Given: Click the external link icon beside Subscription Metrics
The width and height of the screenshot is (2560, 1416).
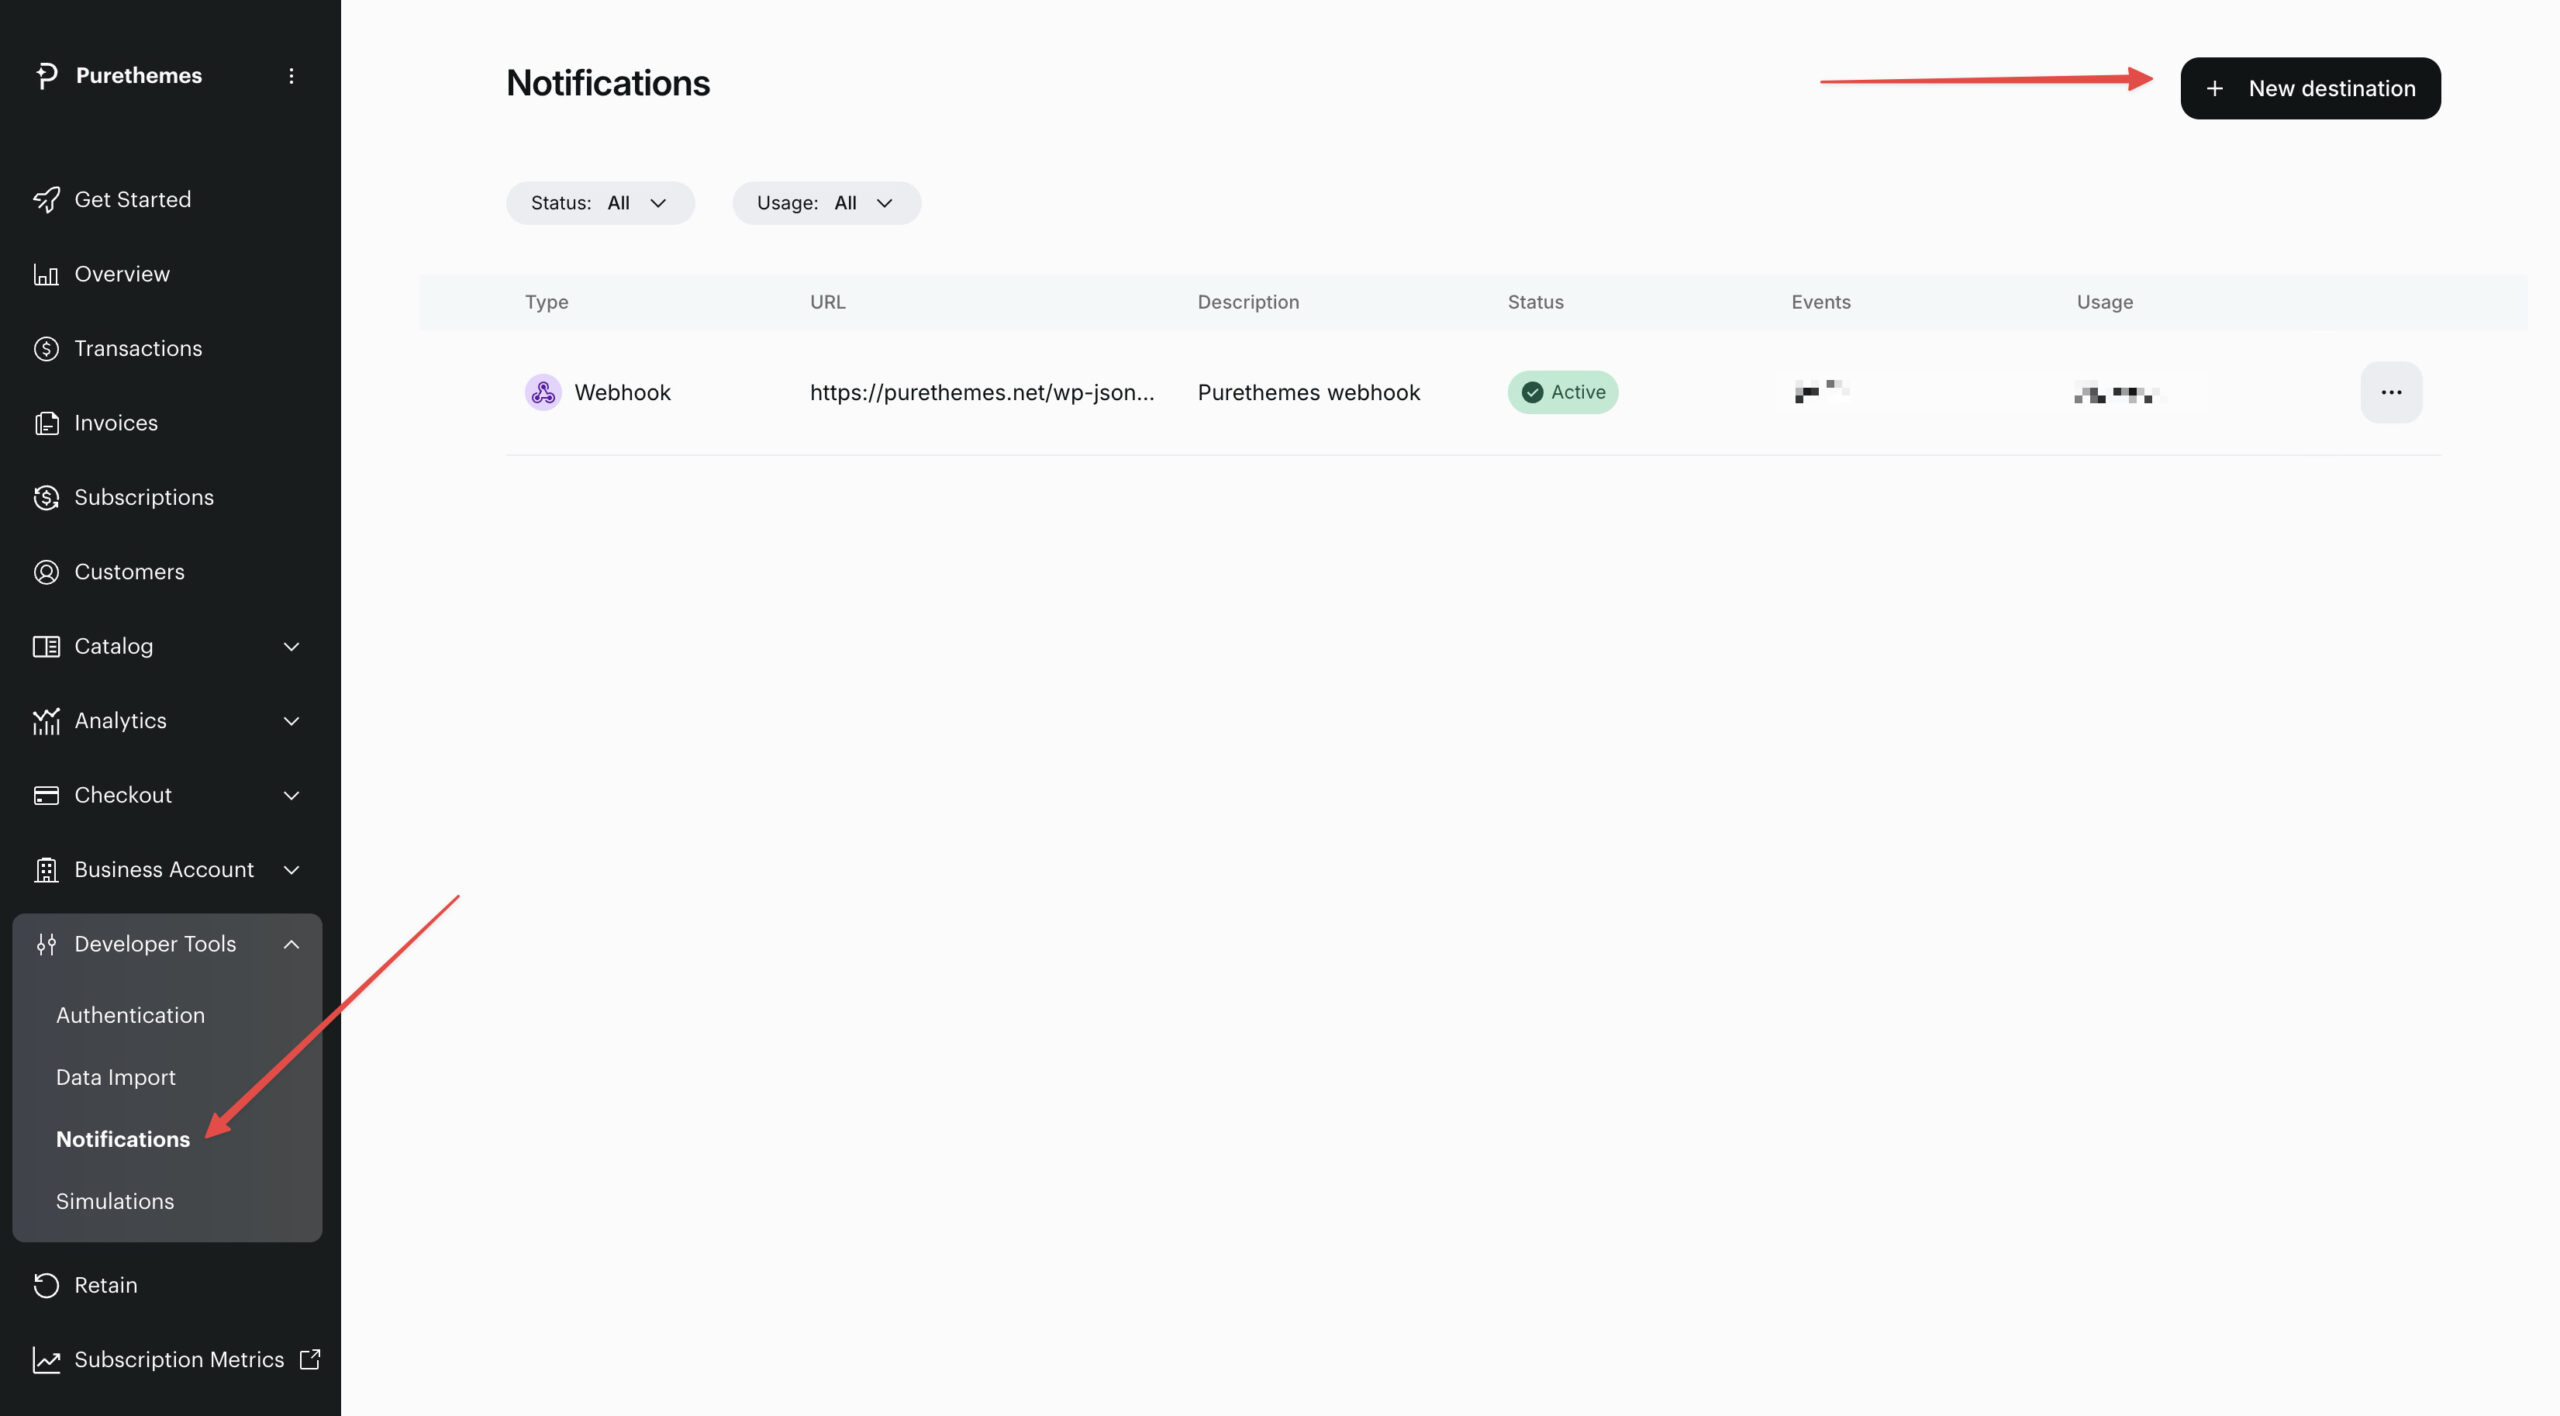Looking at the screenshot, I should pyautogui.click(x=310, y=1359).
